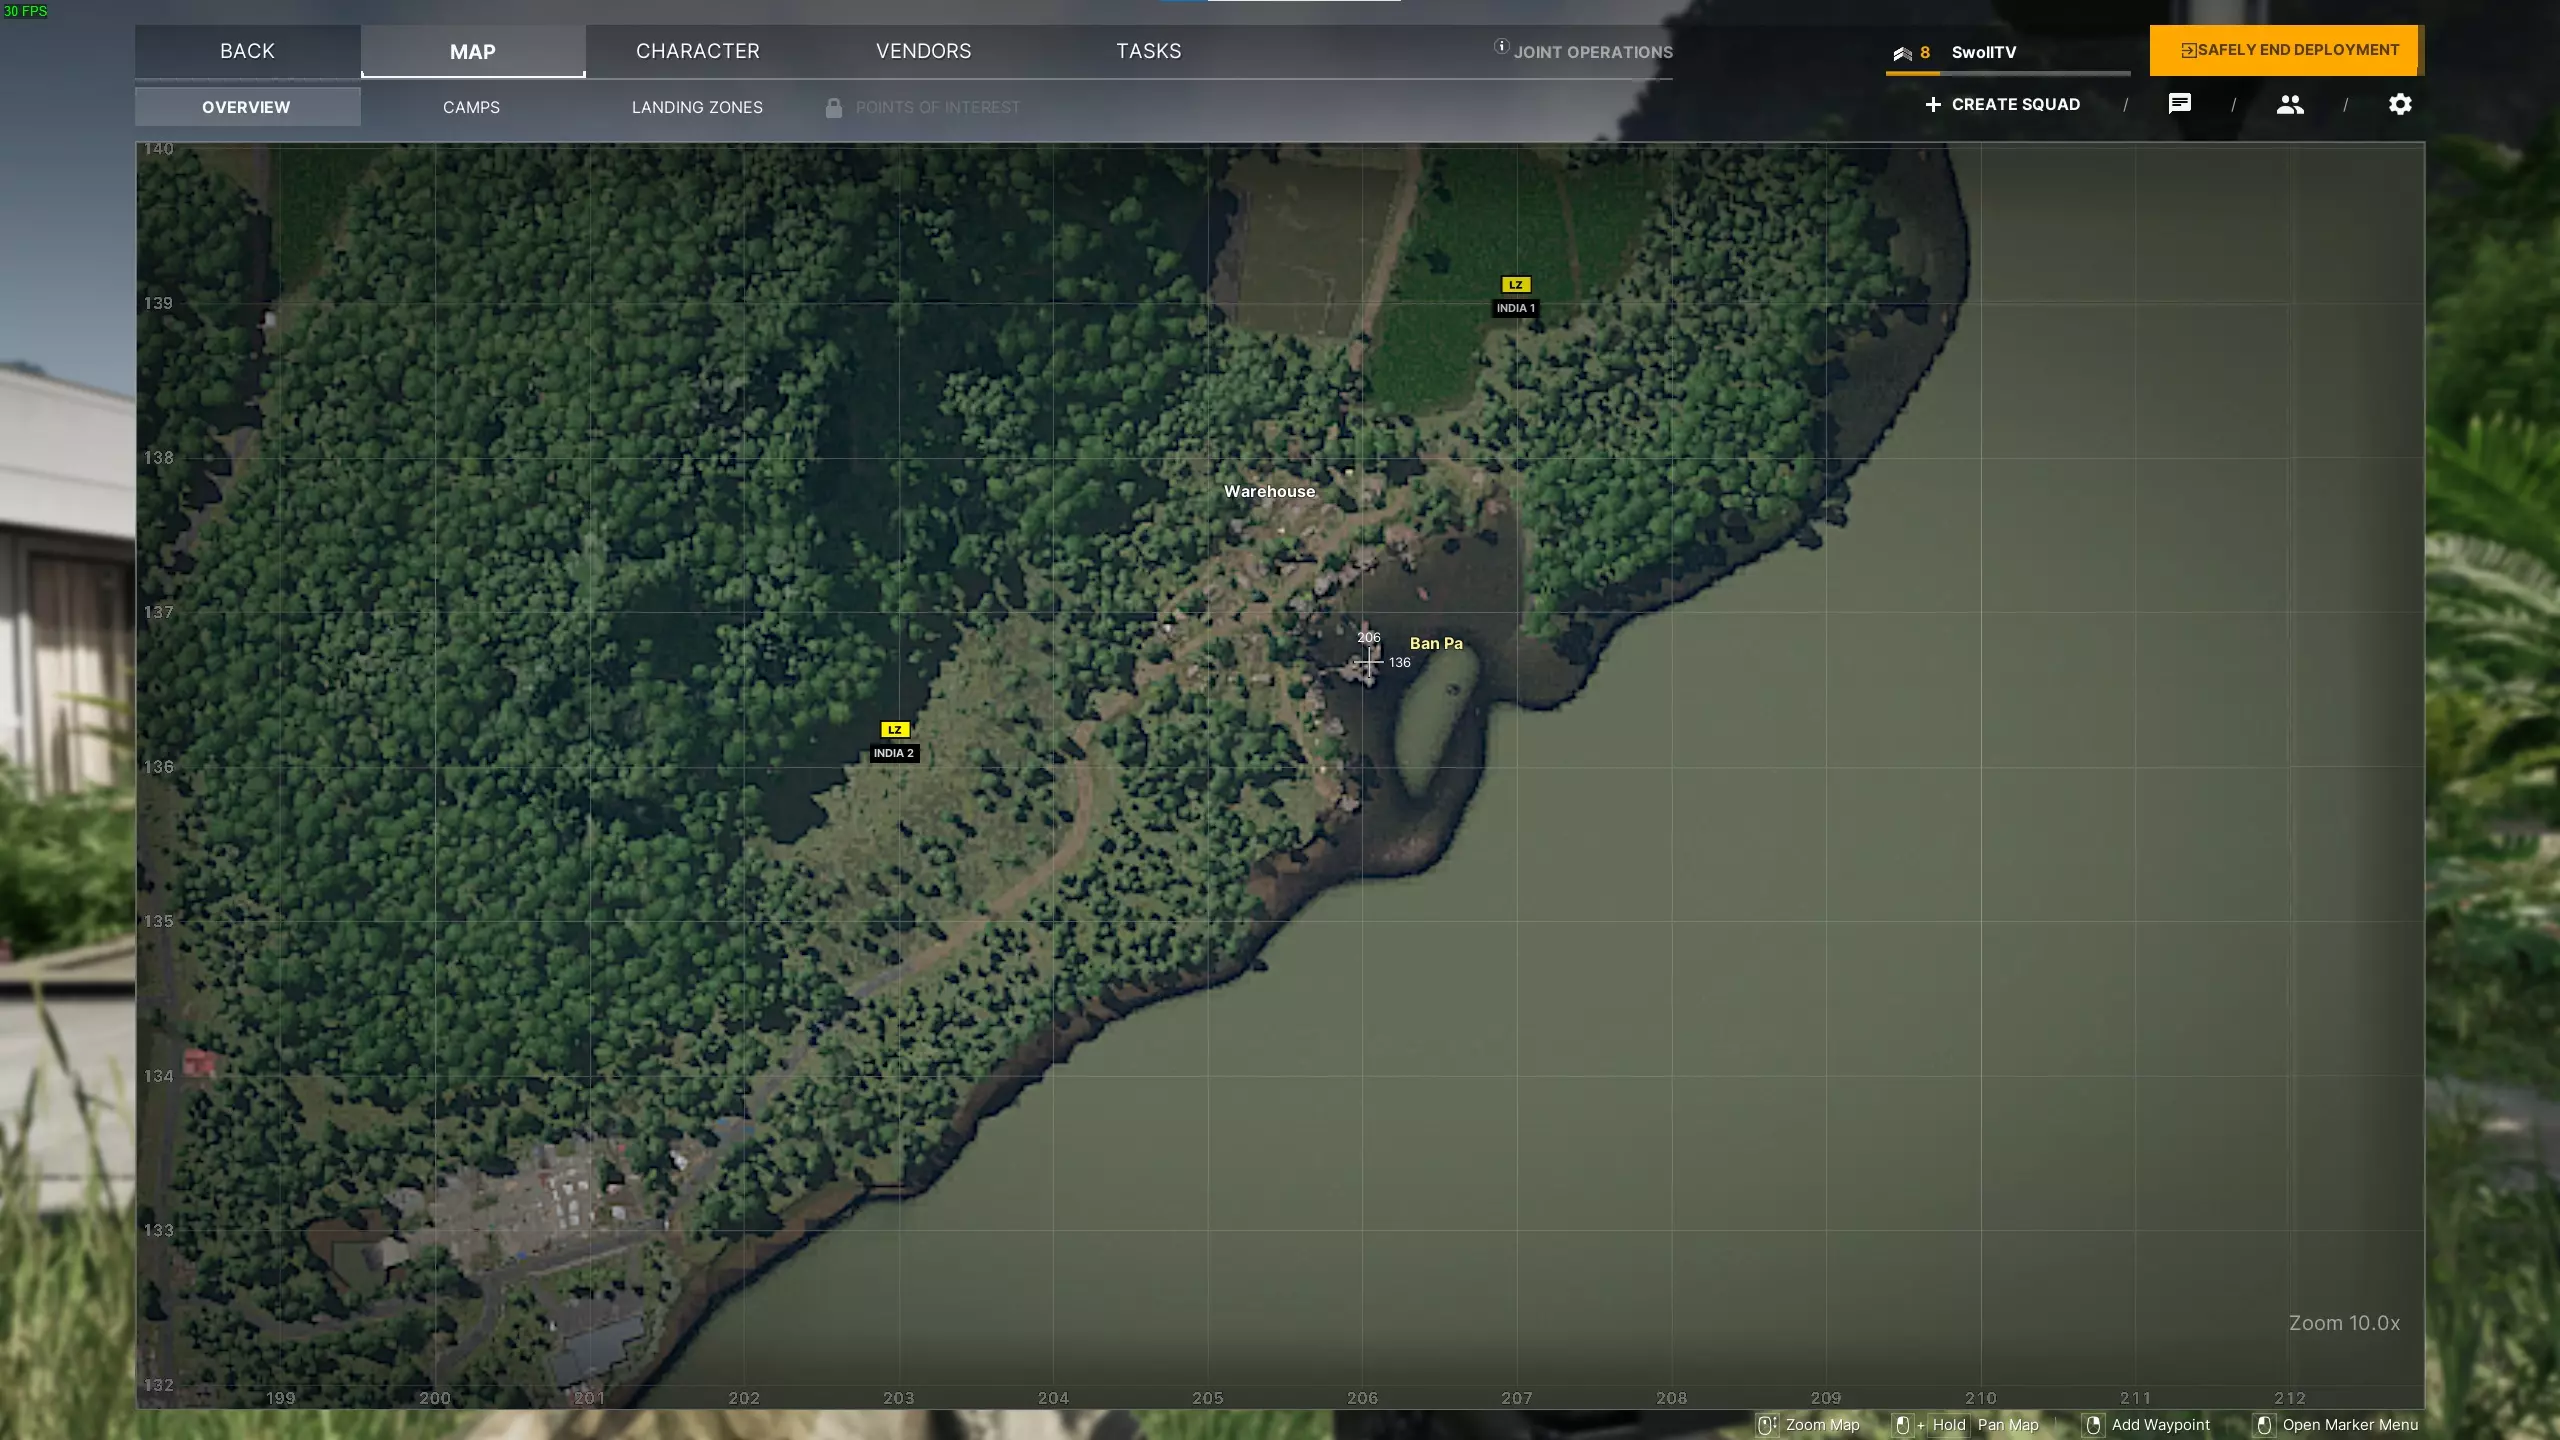The width and height of the screenshot is (2560, 1440).
Task: Switch to the Character tab
Action: click(x=698, y=51)
